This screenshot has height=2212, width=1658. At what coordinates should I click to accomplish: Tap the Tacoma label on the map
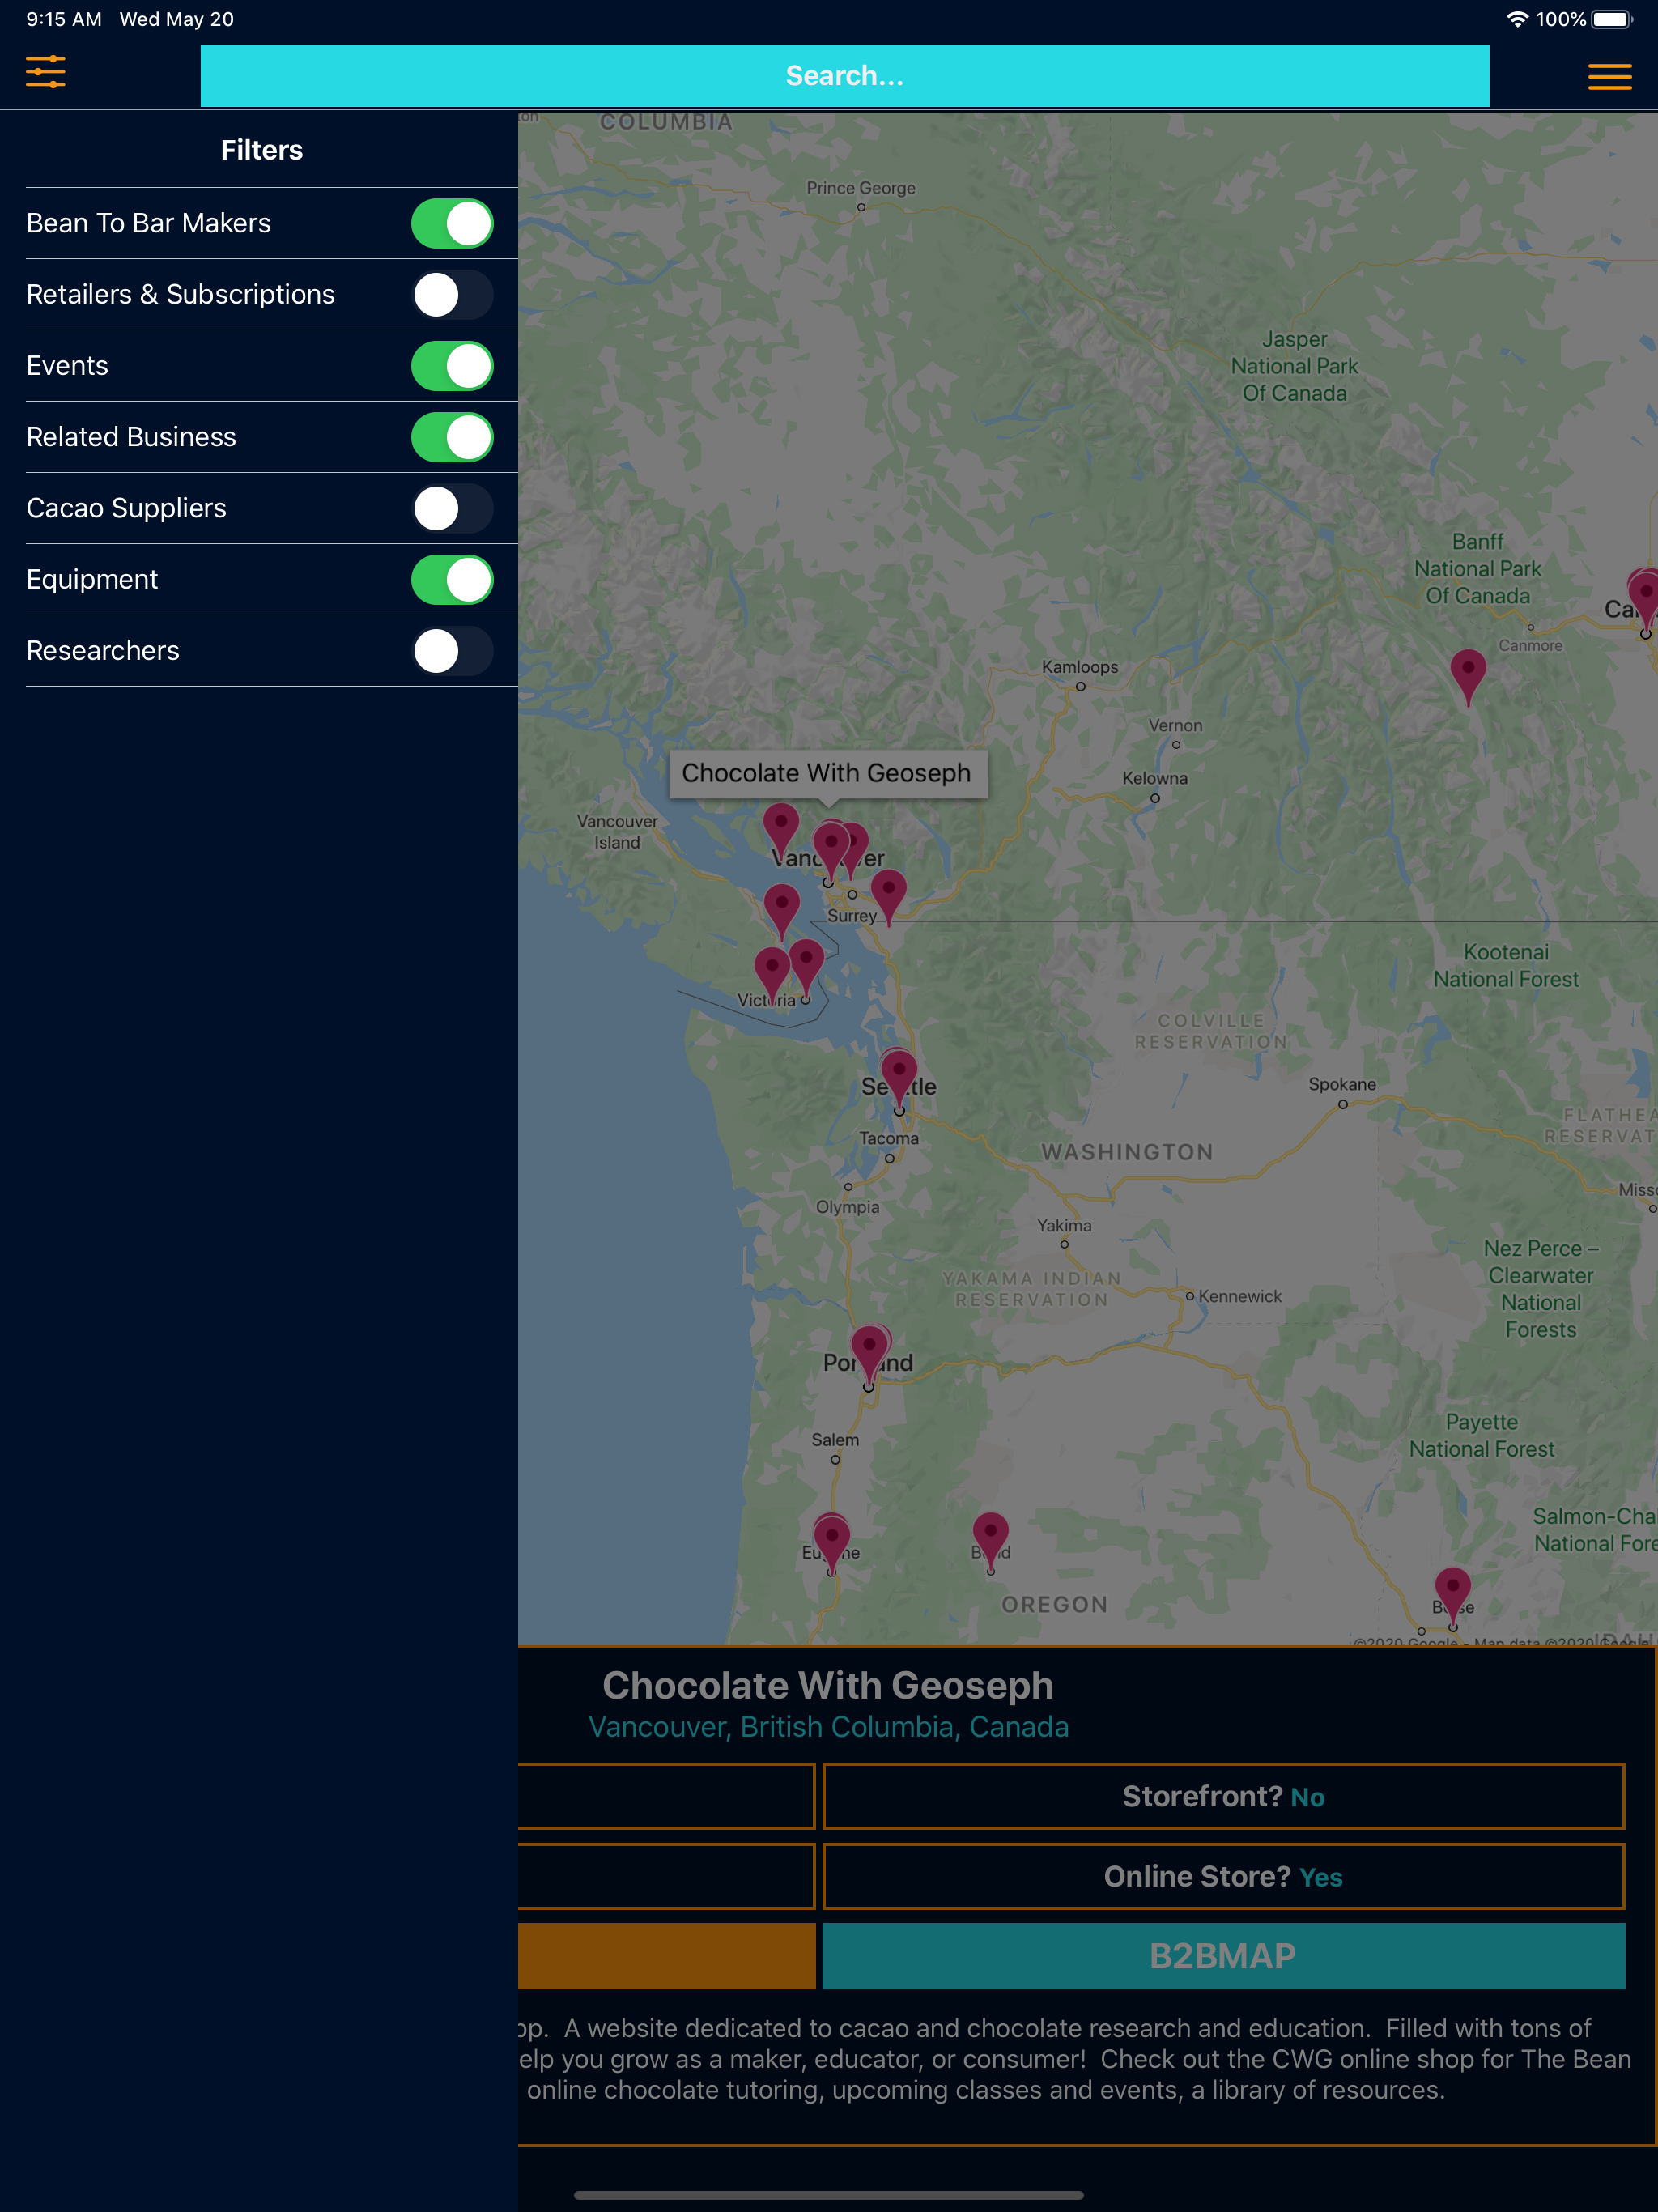tap(889, 1138)
